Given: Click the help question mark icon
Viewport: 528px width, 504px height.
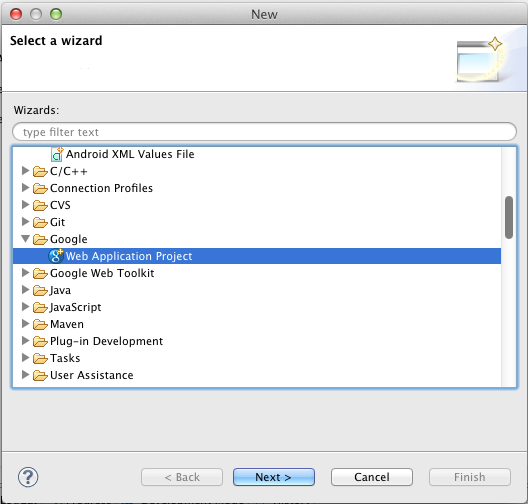Looking at the screenshot, I should tap(28, 477).
